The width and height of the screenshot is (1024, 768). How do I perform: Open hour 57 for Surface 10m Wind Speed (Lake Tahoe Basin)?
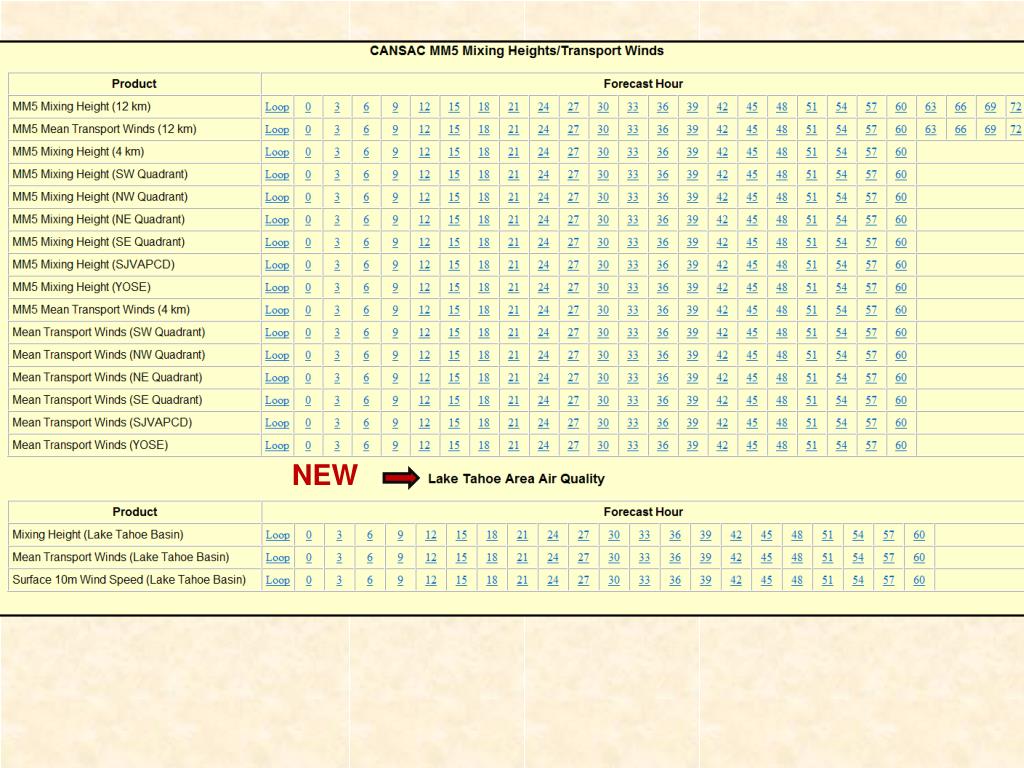[x=889, y=581]
